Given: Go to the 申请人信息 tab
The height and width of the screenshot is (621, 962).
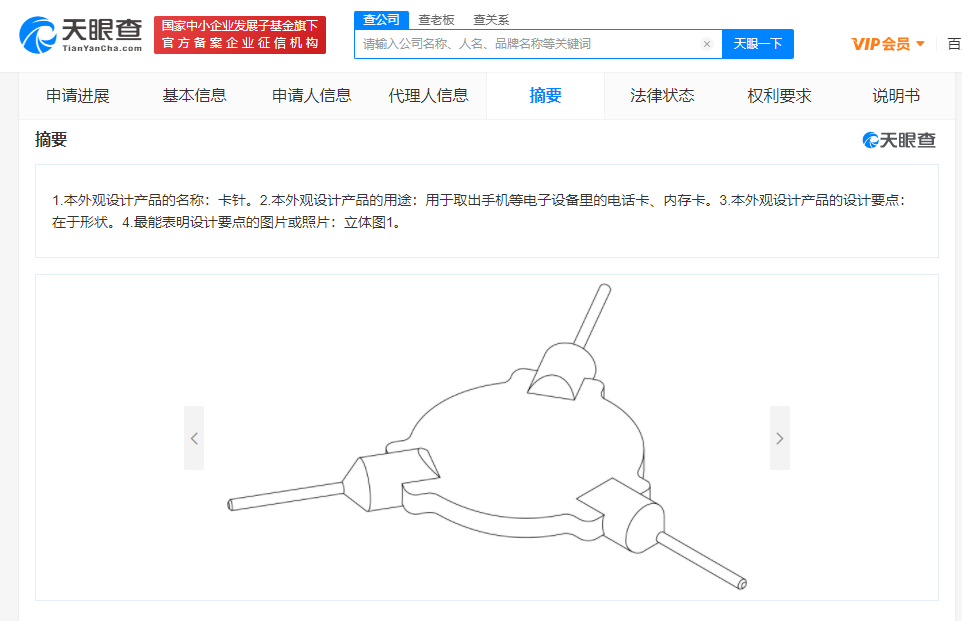Looking at the screenshot, I should click(312, 96).
